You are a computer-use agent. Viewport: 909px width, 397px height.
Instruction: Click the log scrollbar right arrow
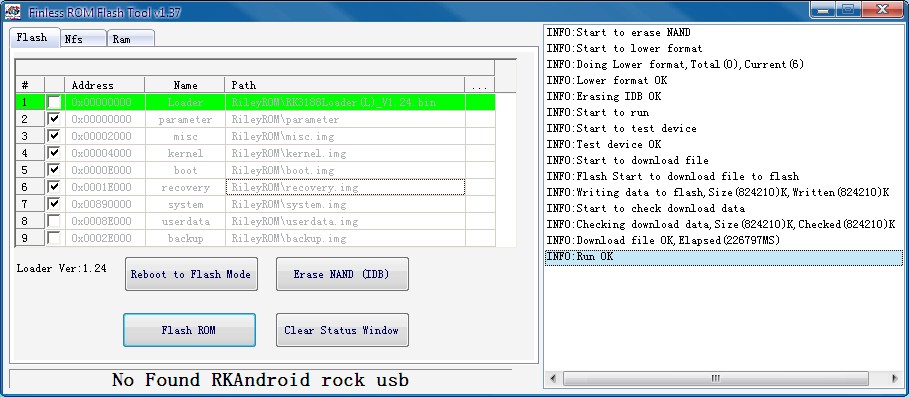click(895, 378)
